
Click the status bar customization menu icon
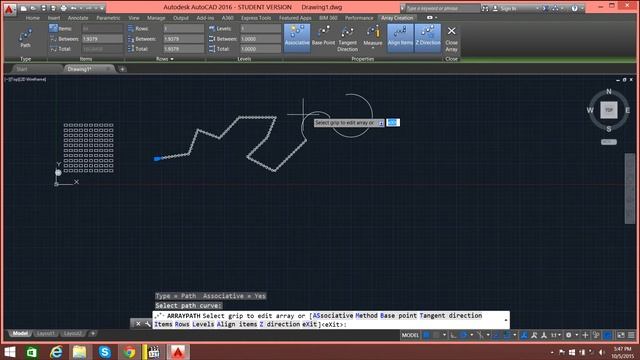(631, 335)
